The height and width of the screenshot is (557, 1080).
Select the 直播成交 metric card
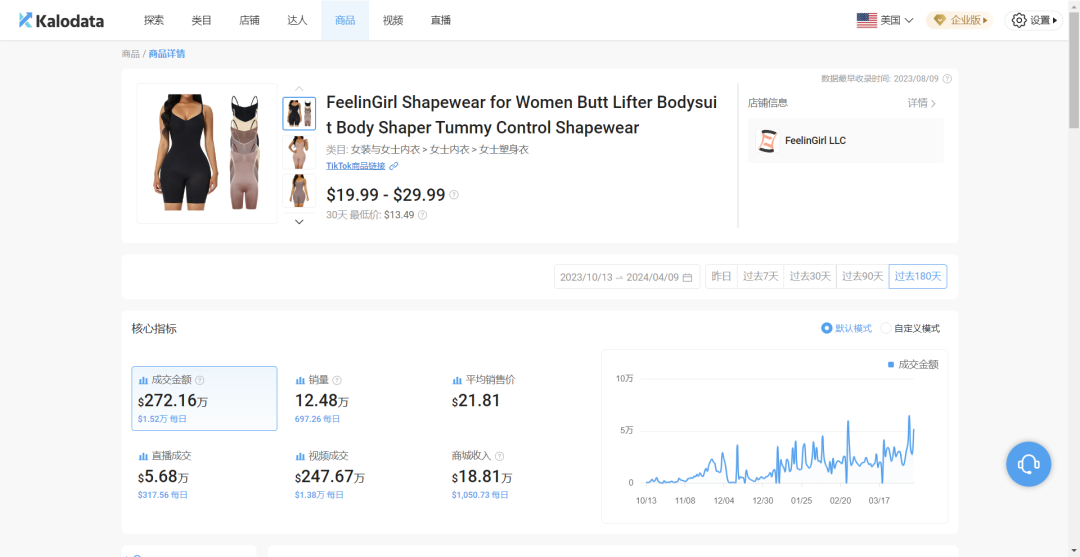[x=205, y=474]
